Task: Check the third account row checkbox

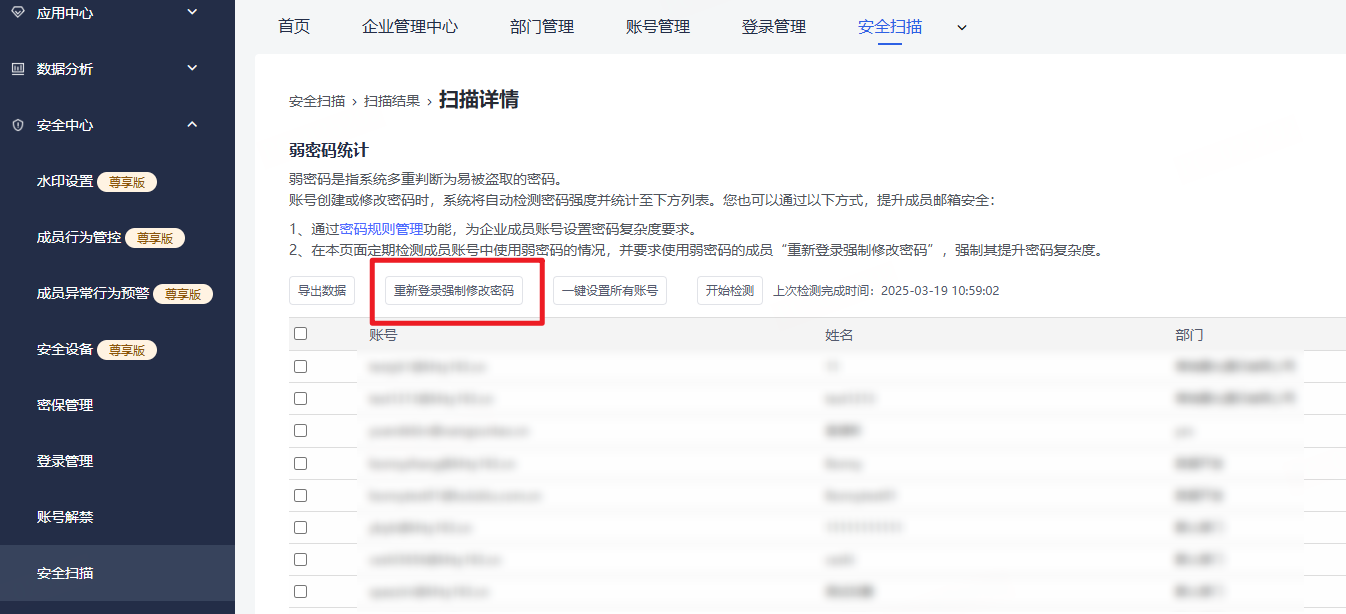Action: coord(301,431)
